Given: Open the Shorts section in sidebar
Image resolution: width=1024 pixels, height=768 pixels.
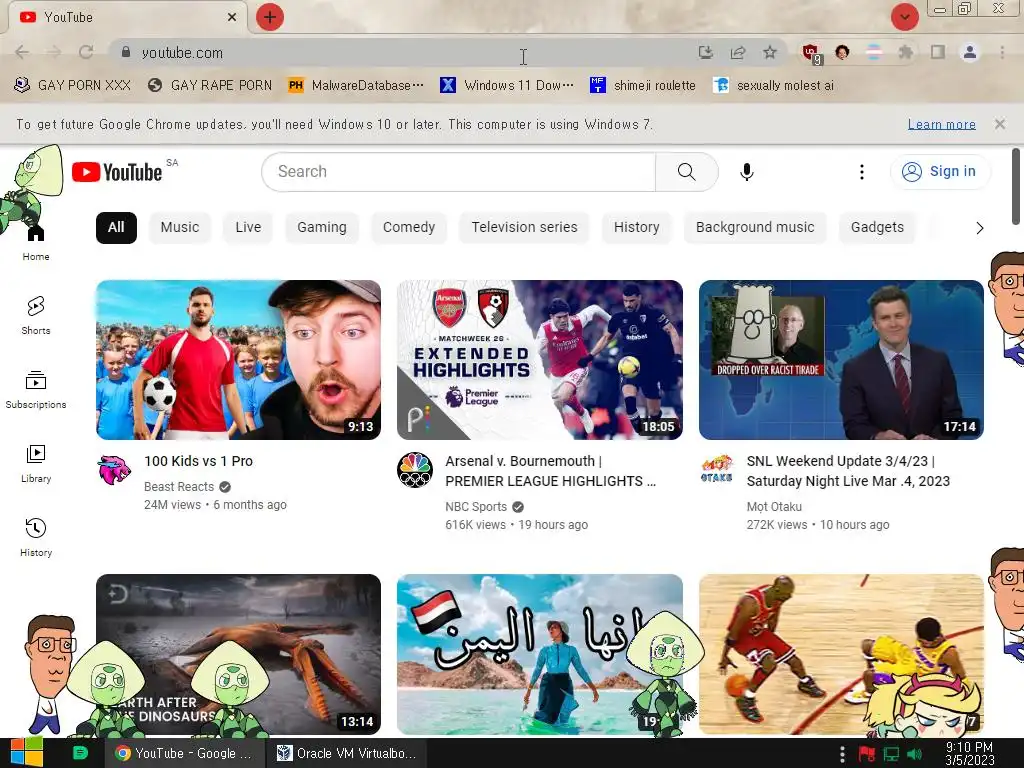Looking at the screenshot, I should click(35, 315).
